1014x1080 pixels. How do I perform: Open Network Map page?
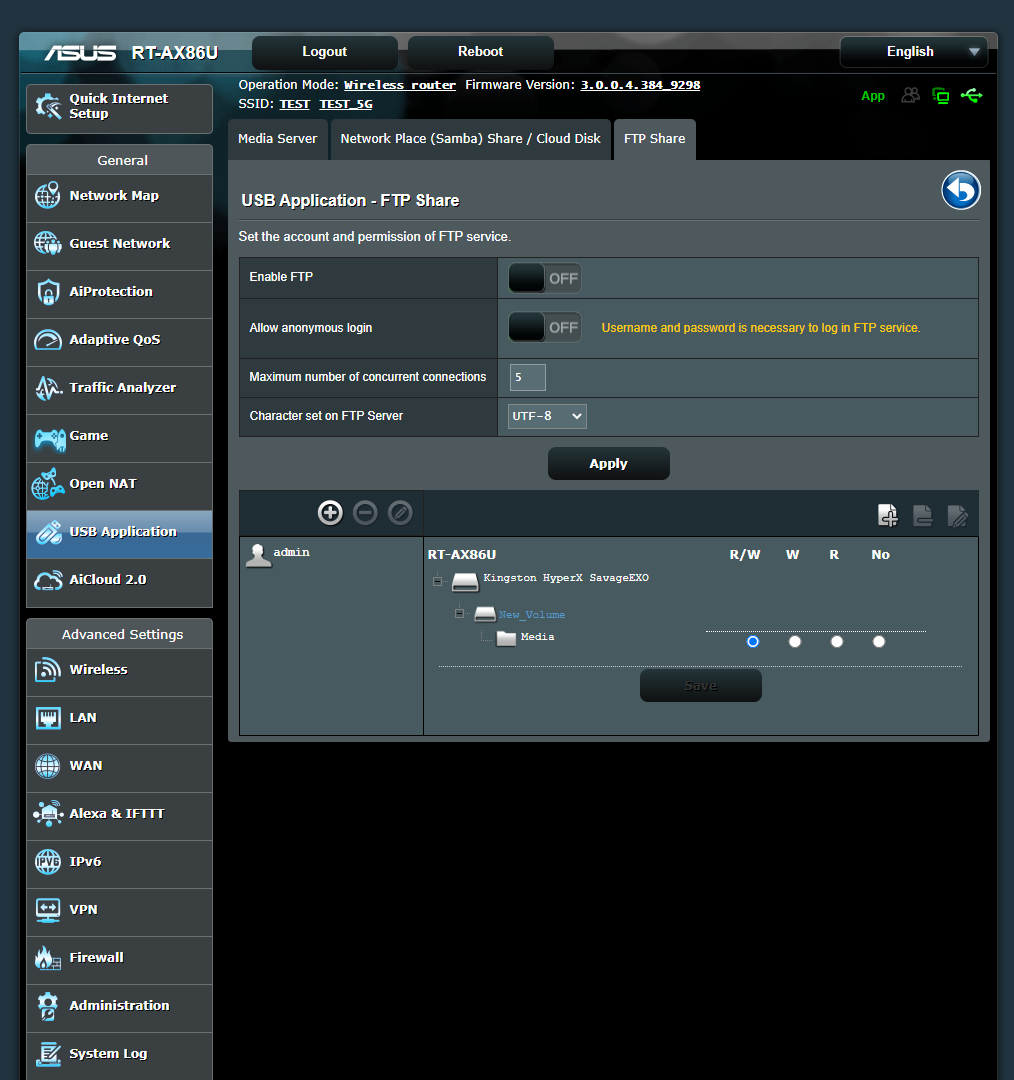119,198
